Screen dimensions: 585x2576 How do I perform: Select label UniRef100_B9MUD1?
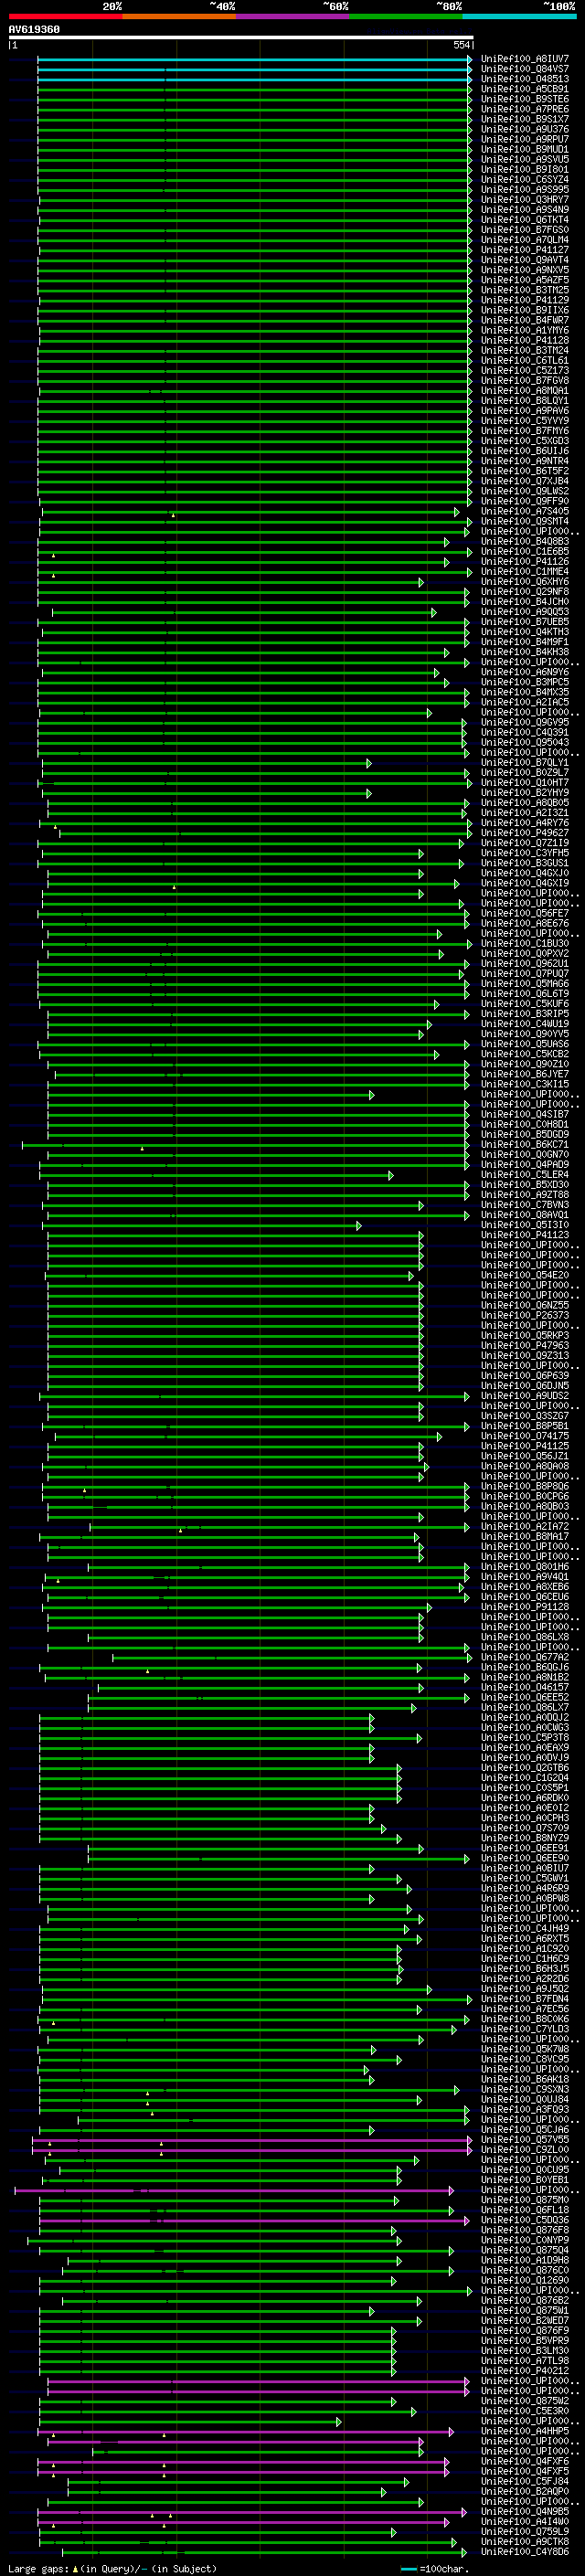coord(524,149)
